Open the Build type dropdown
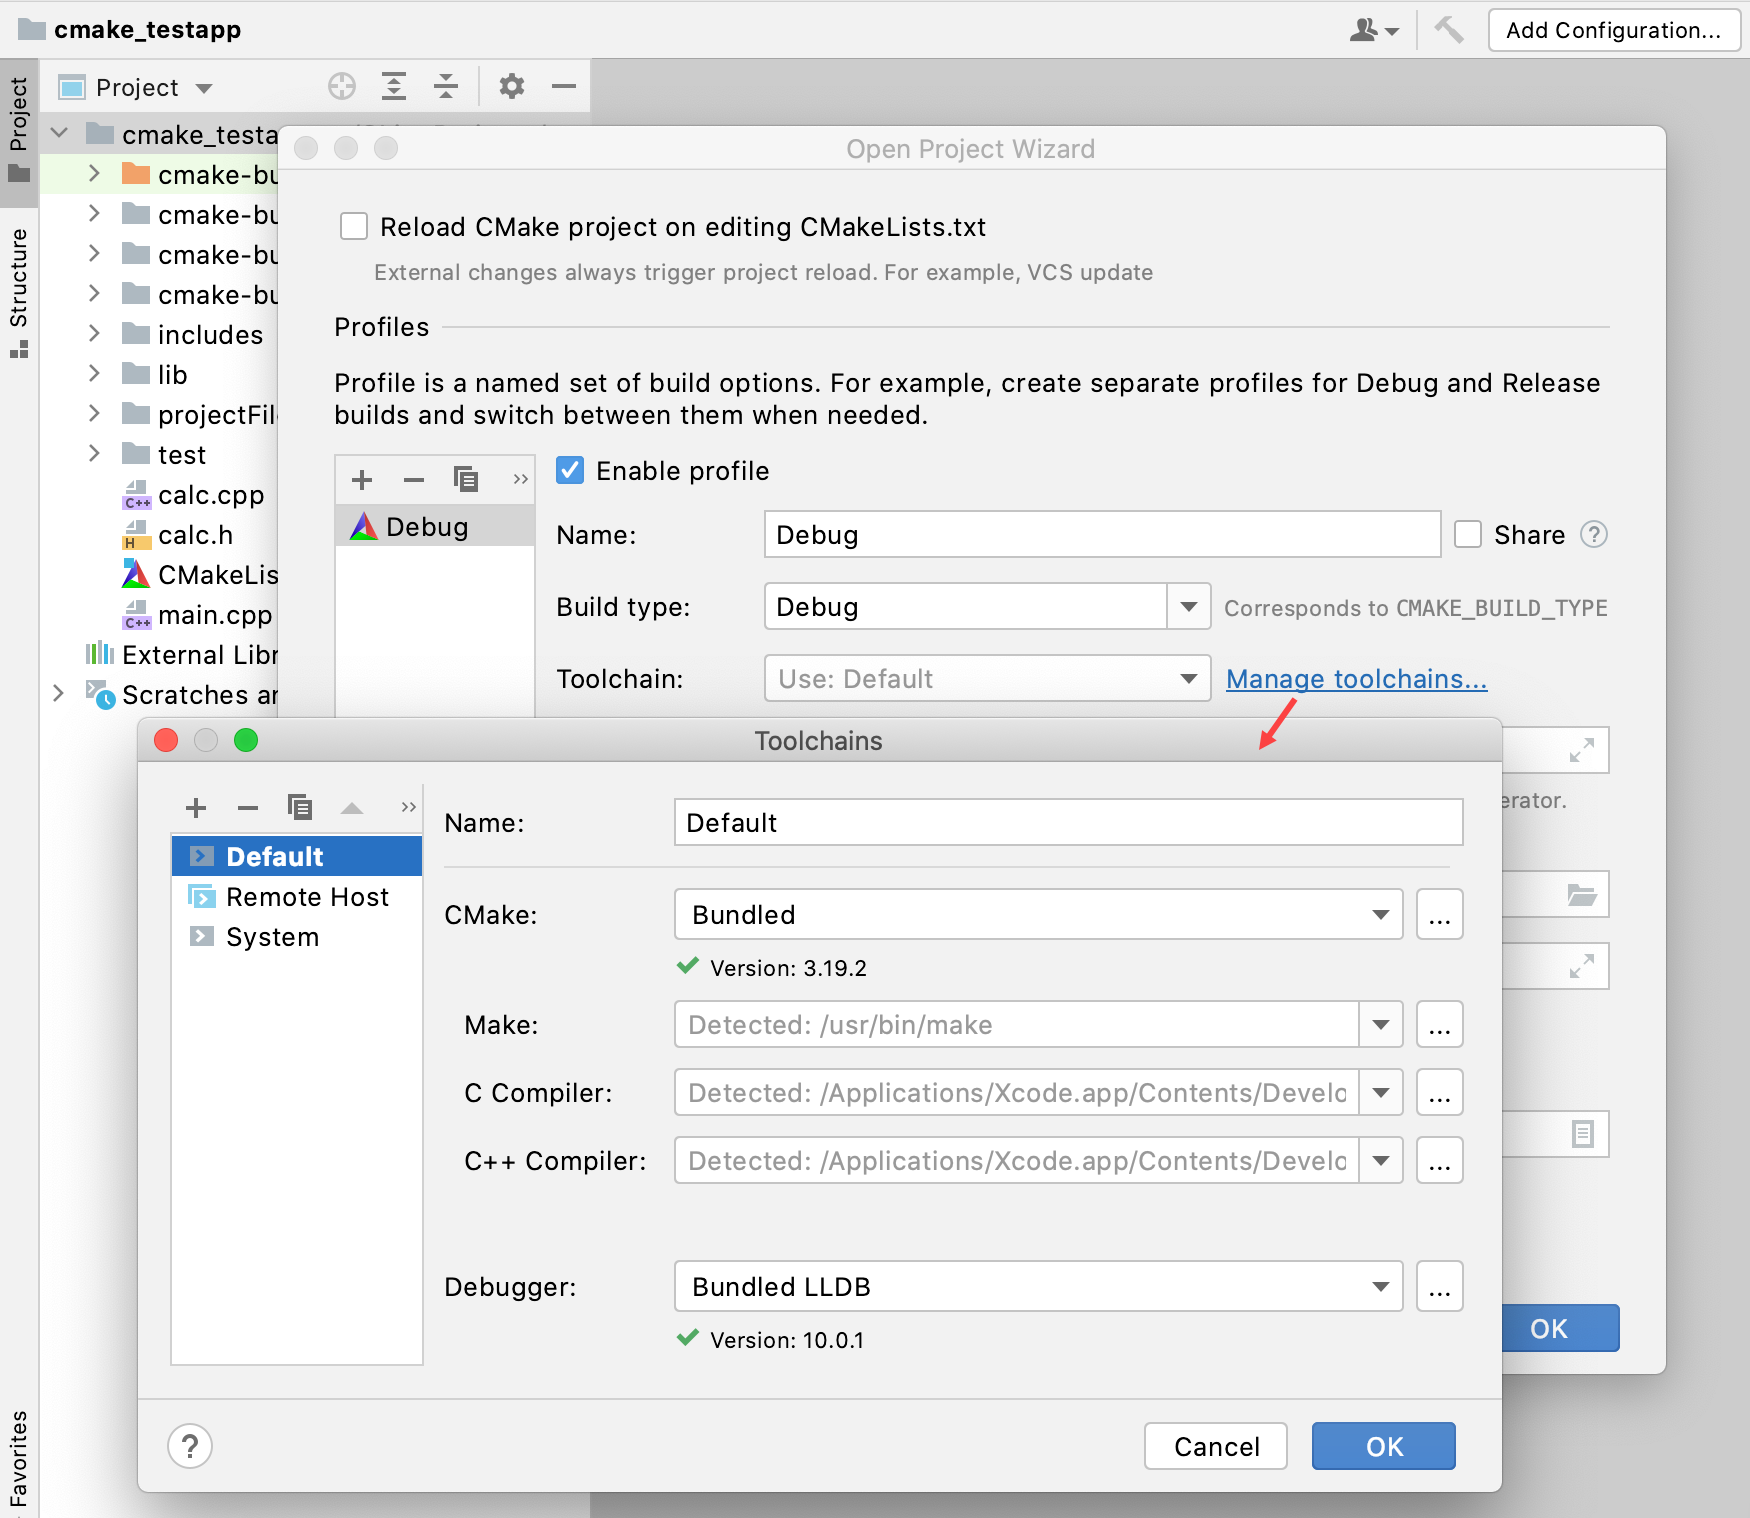This screenshot has height=1518, width=1750. [1188, 606]
